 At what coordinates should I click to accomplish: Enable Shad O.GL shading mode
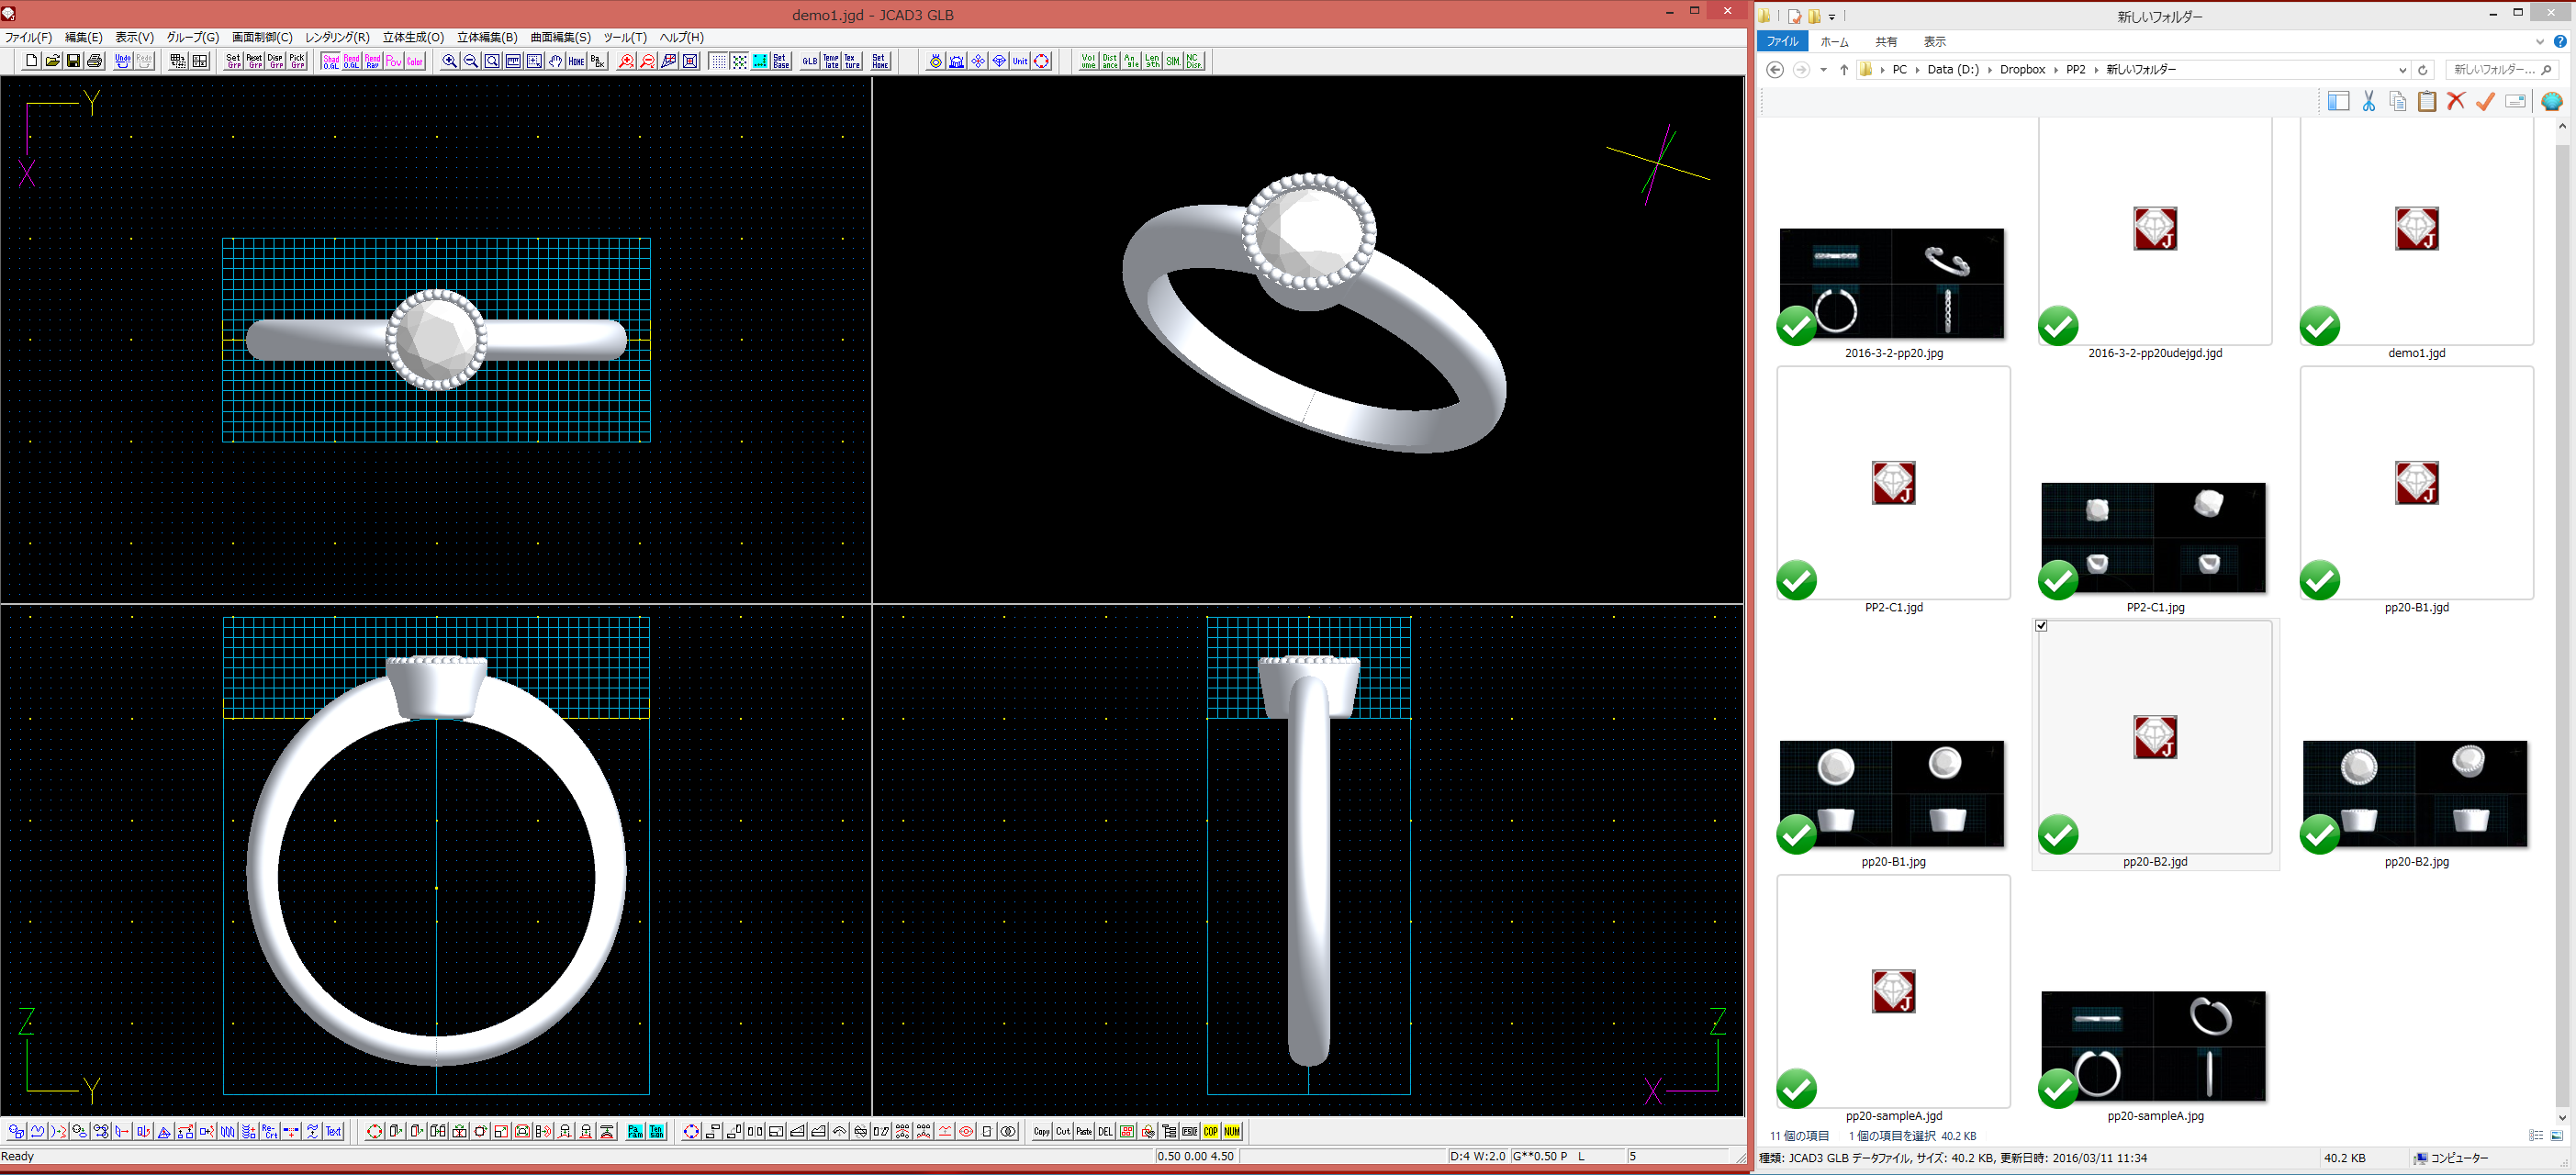[x=331, y=61]
